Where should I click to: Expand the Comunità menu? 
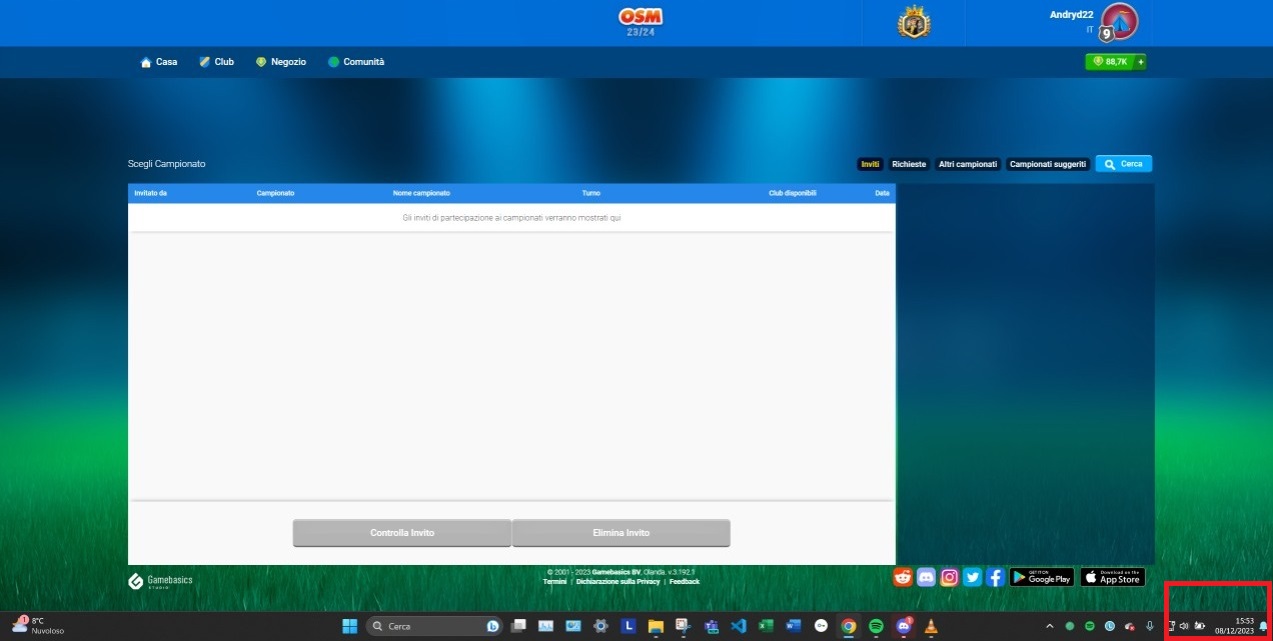356,62
